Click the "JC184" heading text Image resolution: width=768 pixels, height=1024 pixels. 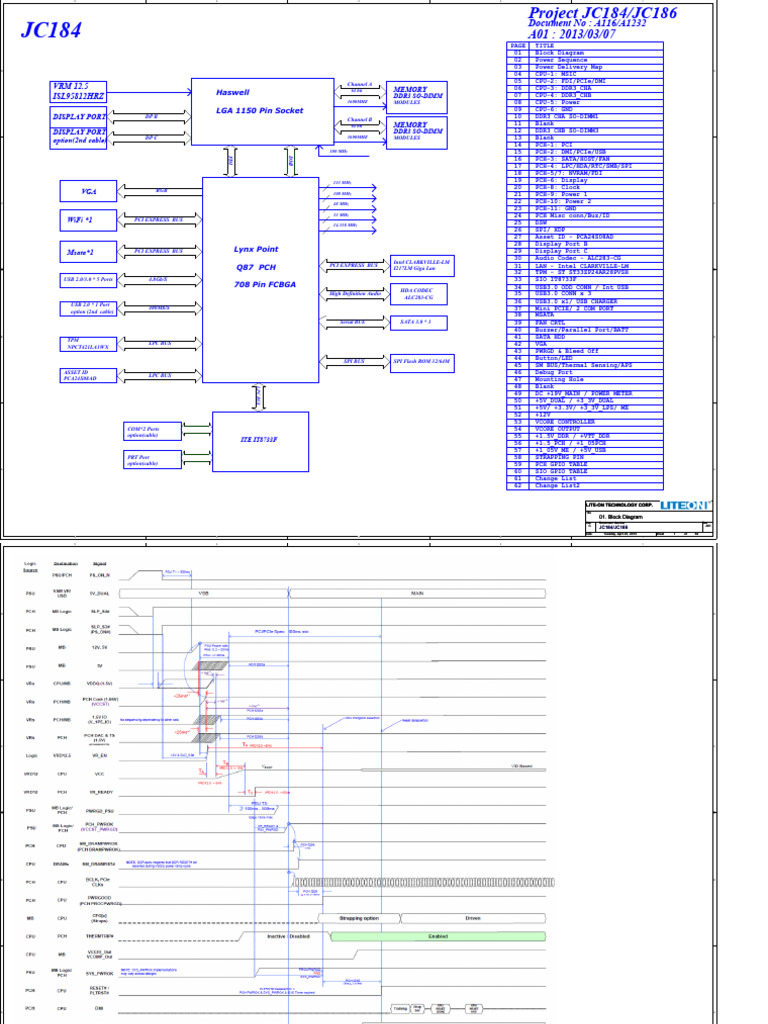pyautogui.click(x=52, y=30)
